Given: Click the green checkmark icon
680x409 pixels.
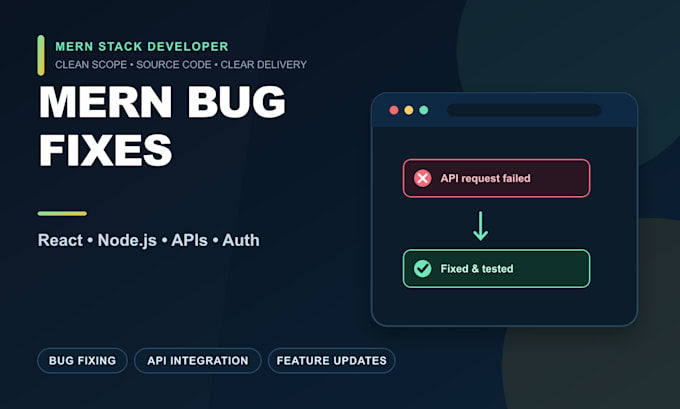Looking at the screenshot, I should point(422,268).
